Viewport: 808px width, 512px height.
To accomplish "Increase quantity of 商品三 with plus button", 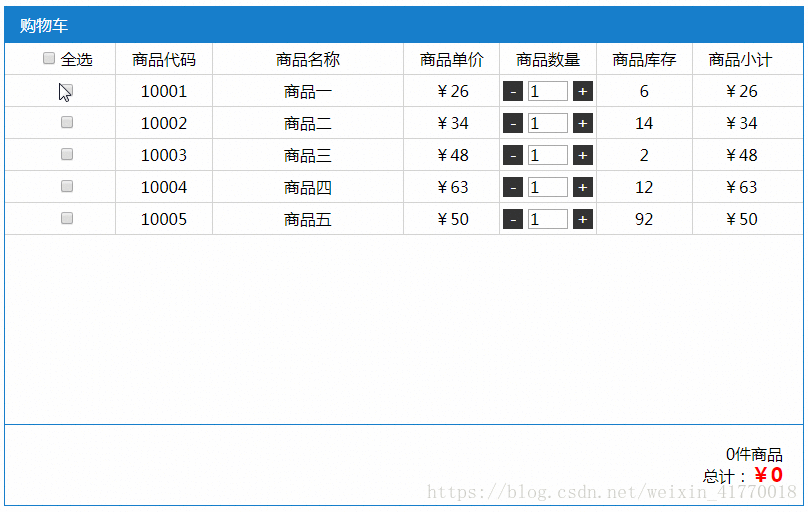I will point(583,155).
